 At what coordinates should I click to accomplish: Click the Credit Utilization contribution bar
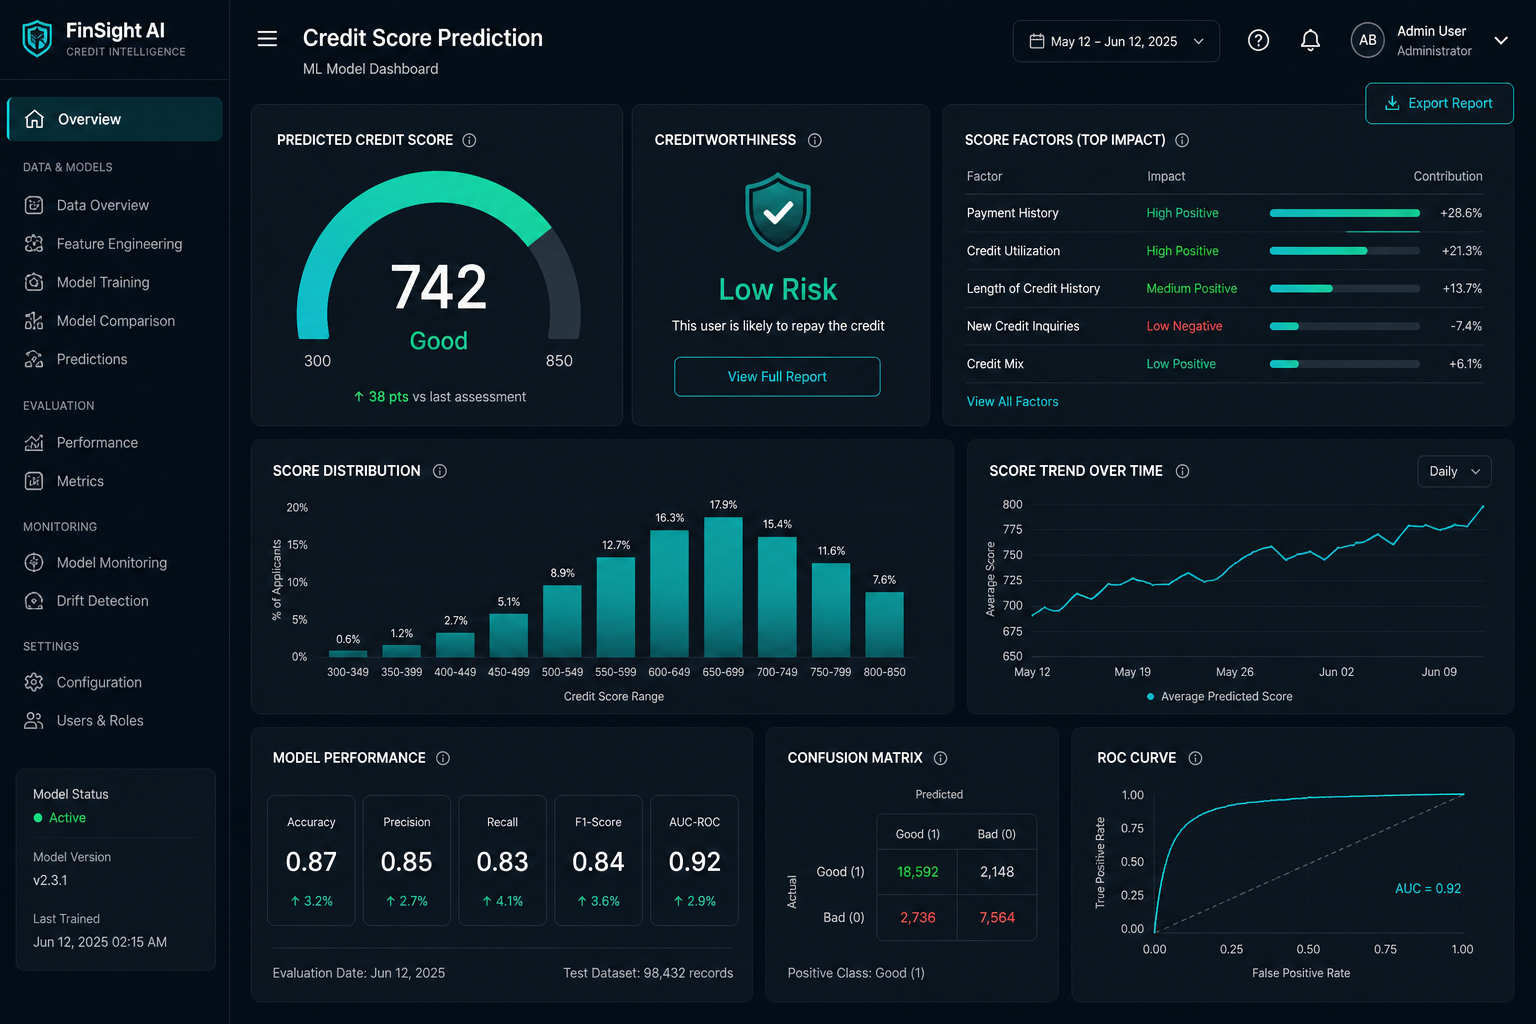[1344, 251]
